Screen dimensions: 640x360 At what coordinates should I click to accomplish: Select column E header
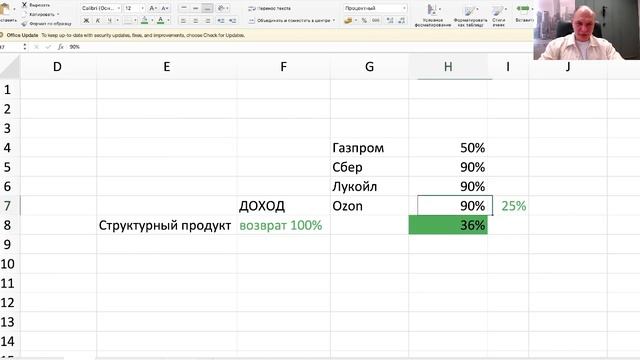[167, 67]
